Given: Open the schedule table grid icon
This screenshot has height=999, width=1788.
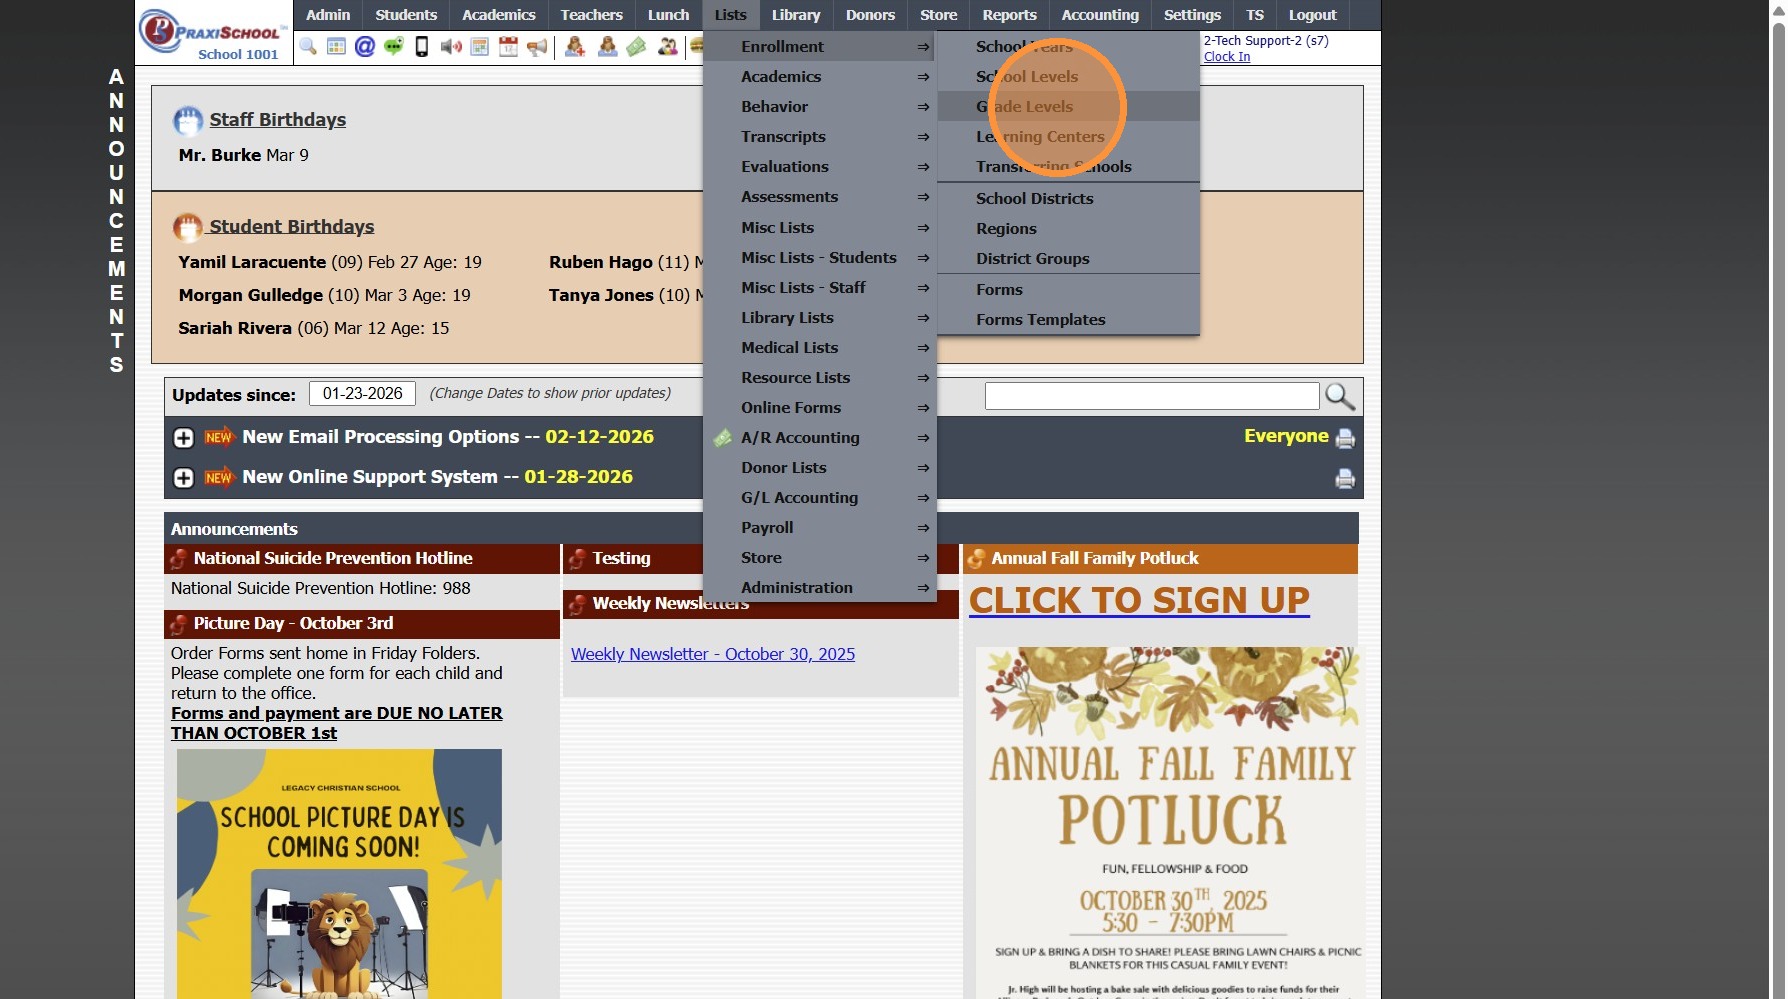Looking at the screenshot, I should (480, 46).
